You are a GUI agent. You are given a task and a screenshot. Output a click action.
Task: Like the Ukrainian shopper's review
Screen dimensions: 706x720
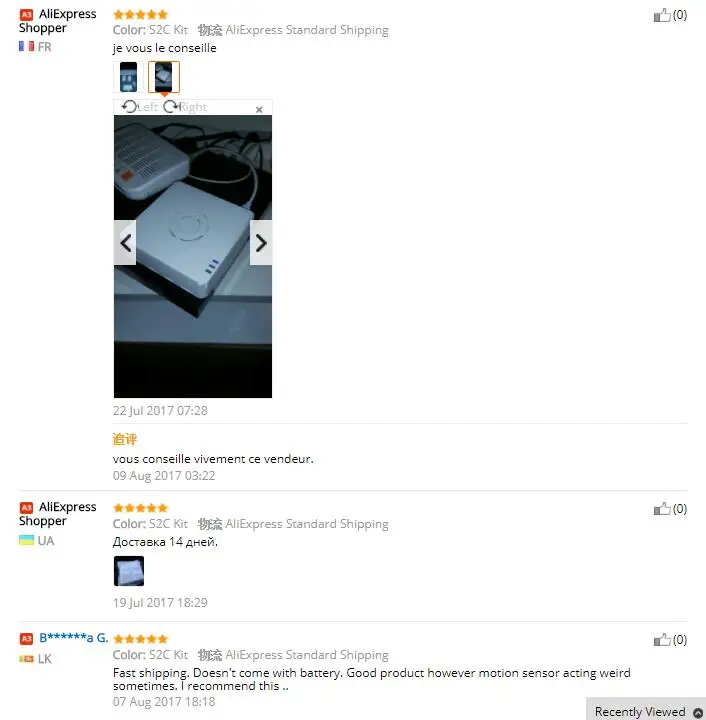click(662, 509)
